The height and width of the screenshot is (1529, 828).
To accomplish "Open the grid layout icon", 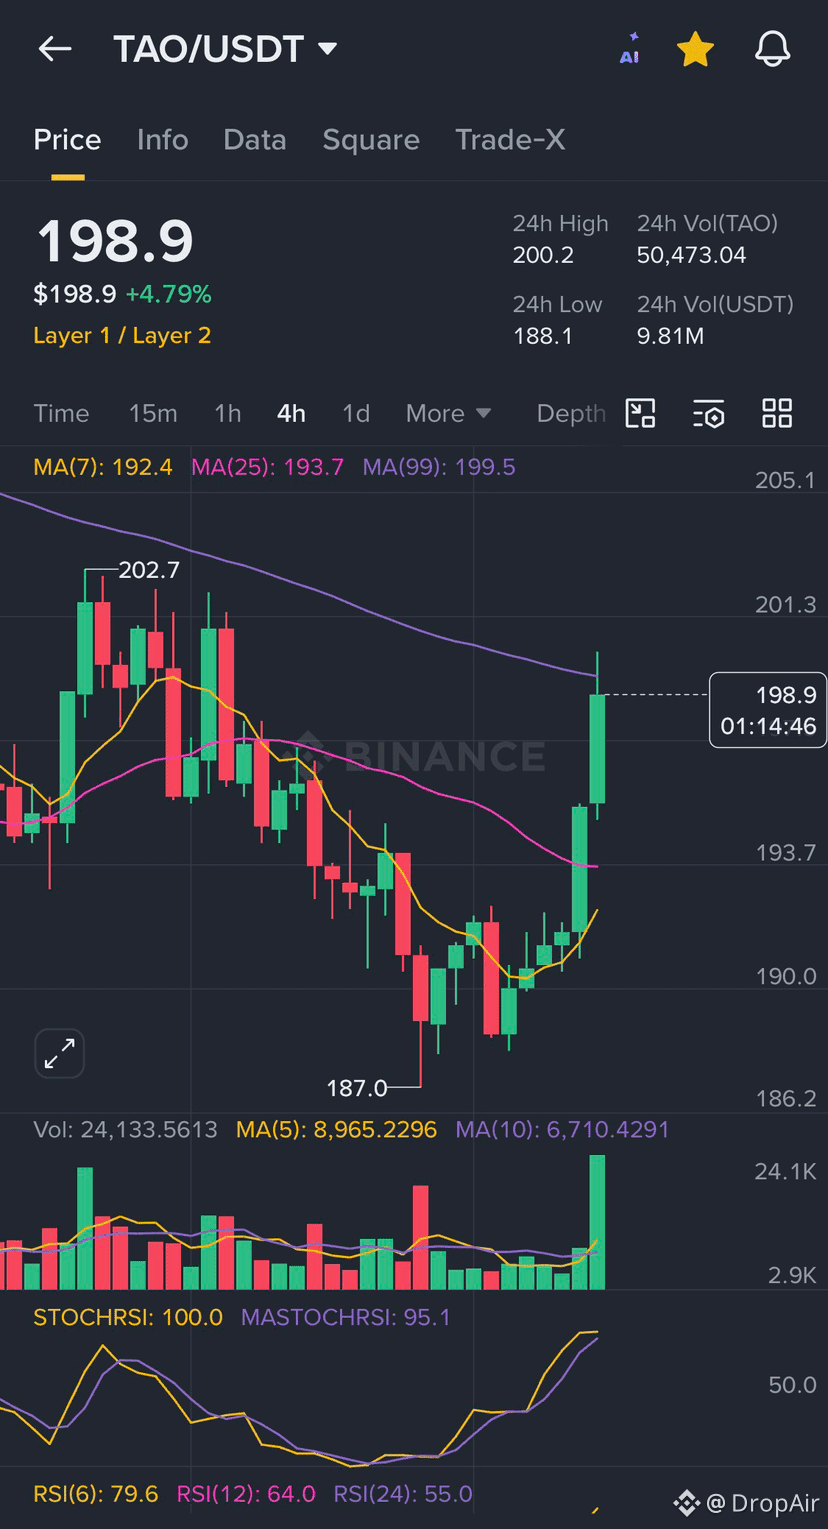I will pyautogui.click(x=777, y=413).
